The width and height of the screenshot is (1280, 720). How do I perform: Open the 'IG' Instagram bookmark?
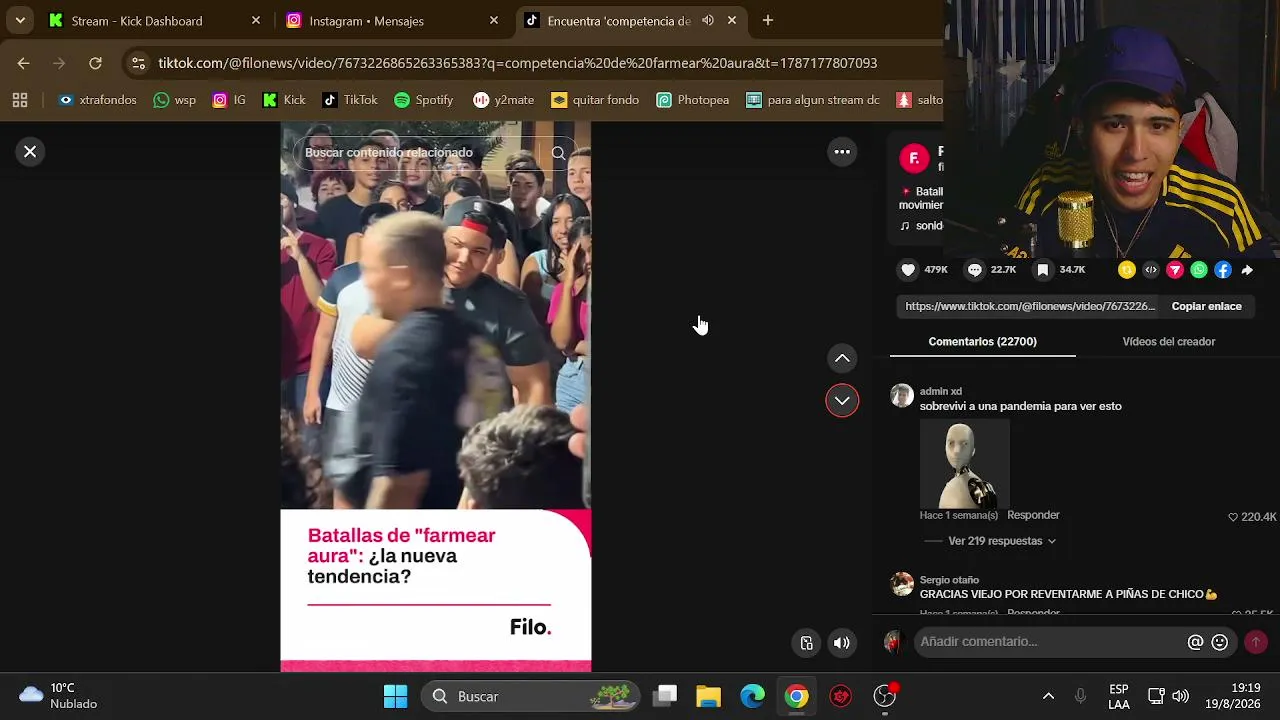tap(229, 100)
